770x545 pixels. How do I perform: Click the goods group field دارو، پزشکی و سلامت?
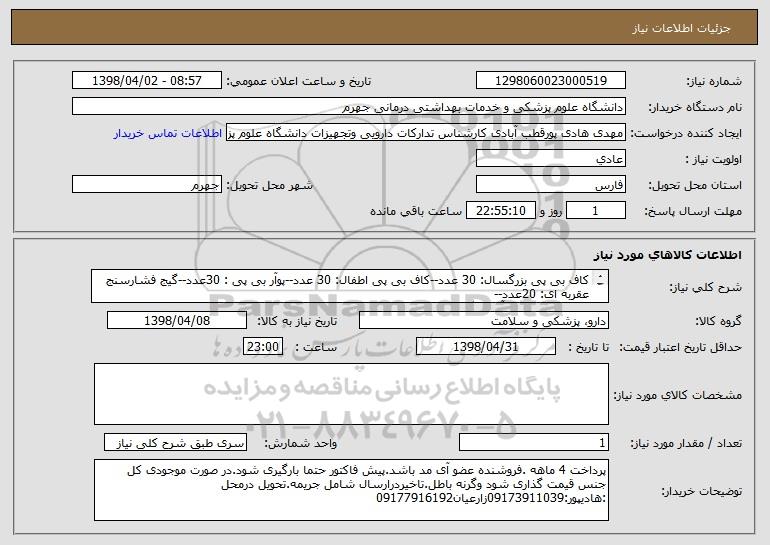point(484,321)
